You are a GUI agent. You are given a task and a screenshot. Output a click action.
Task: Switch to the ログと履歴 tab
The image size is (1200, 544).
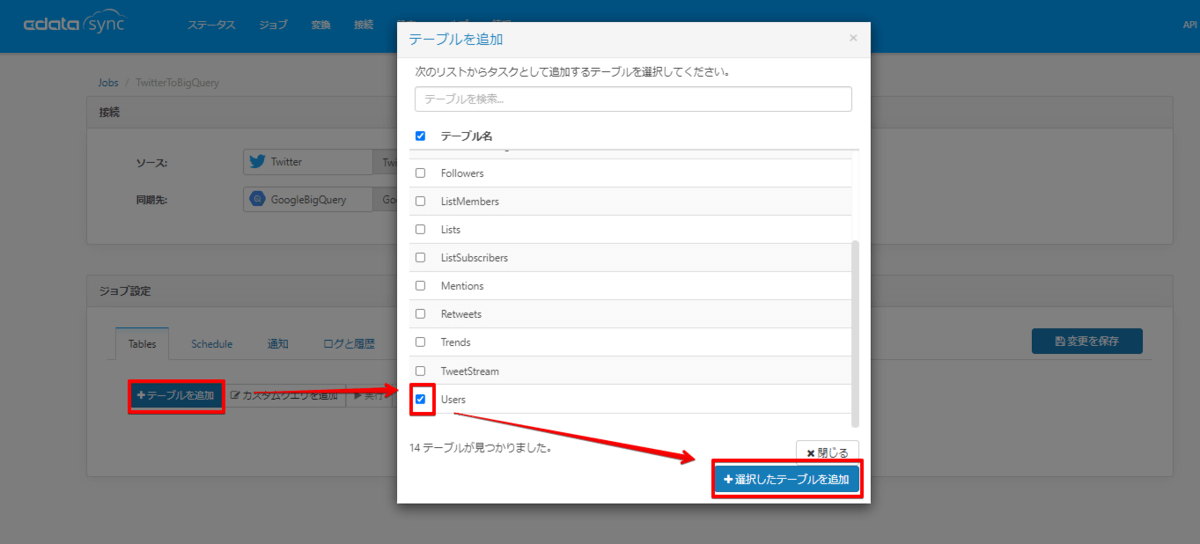pos(348,343)
